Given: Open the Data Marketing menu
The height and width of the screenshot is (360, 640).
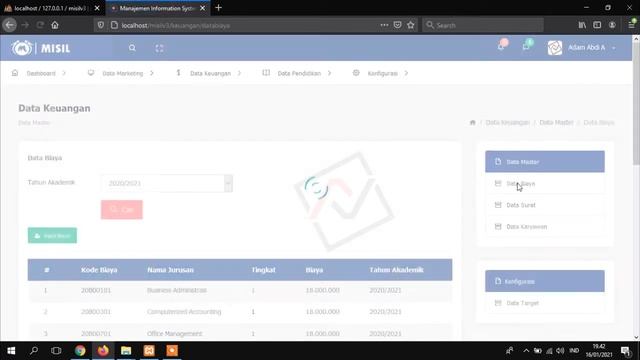Looking at the screenshot, I should coord(122,73).
